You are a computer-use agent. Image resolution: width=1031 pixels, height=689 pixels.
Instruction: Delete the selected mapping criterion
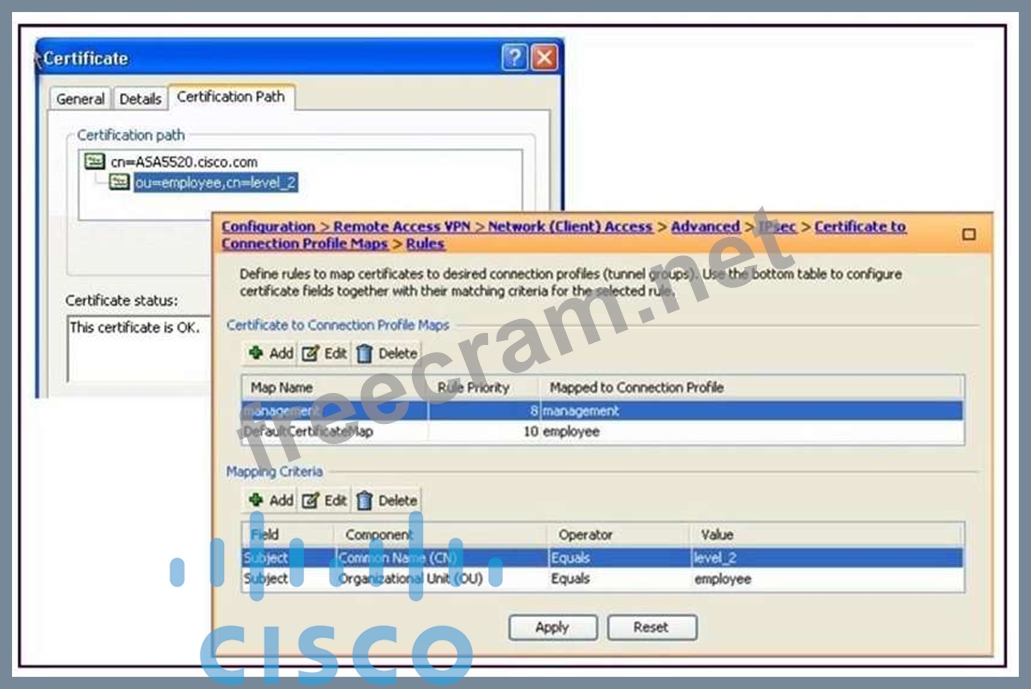point(387,500)
